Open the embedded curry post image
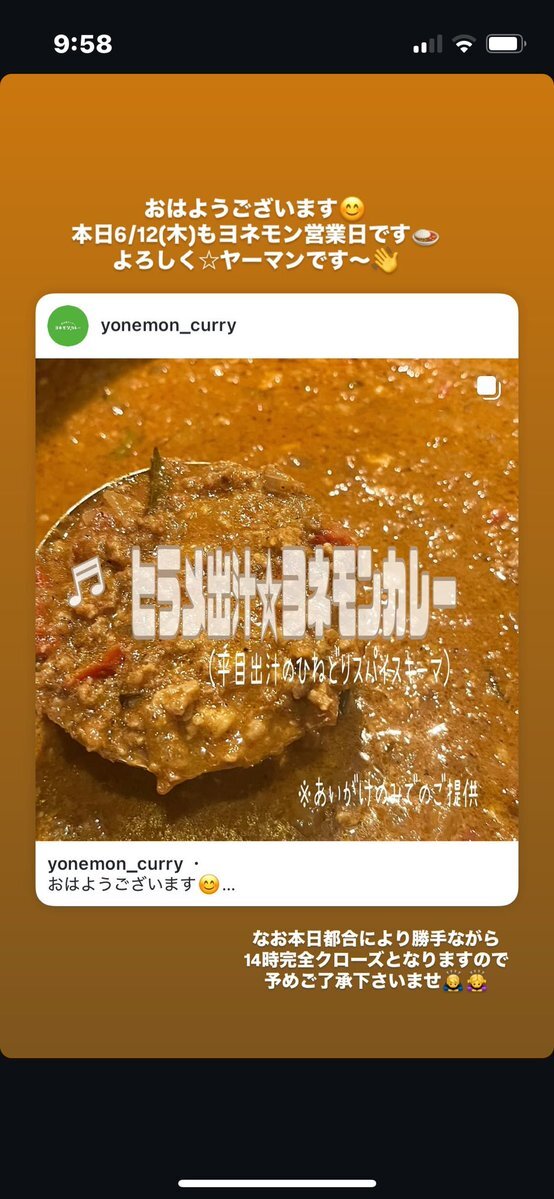The width and height of the screenshot is (554, 1199). (277, 600)
